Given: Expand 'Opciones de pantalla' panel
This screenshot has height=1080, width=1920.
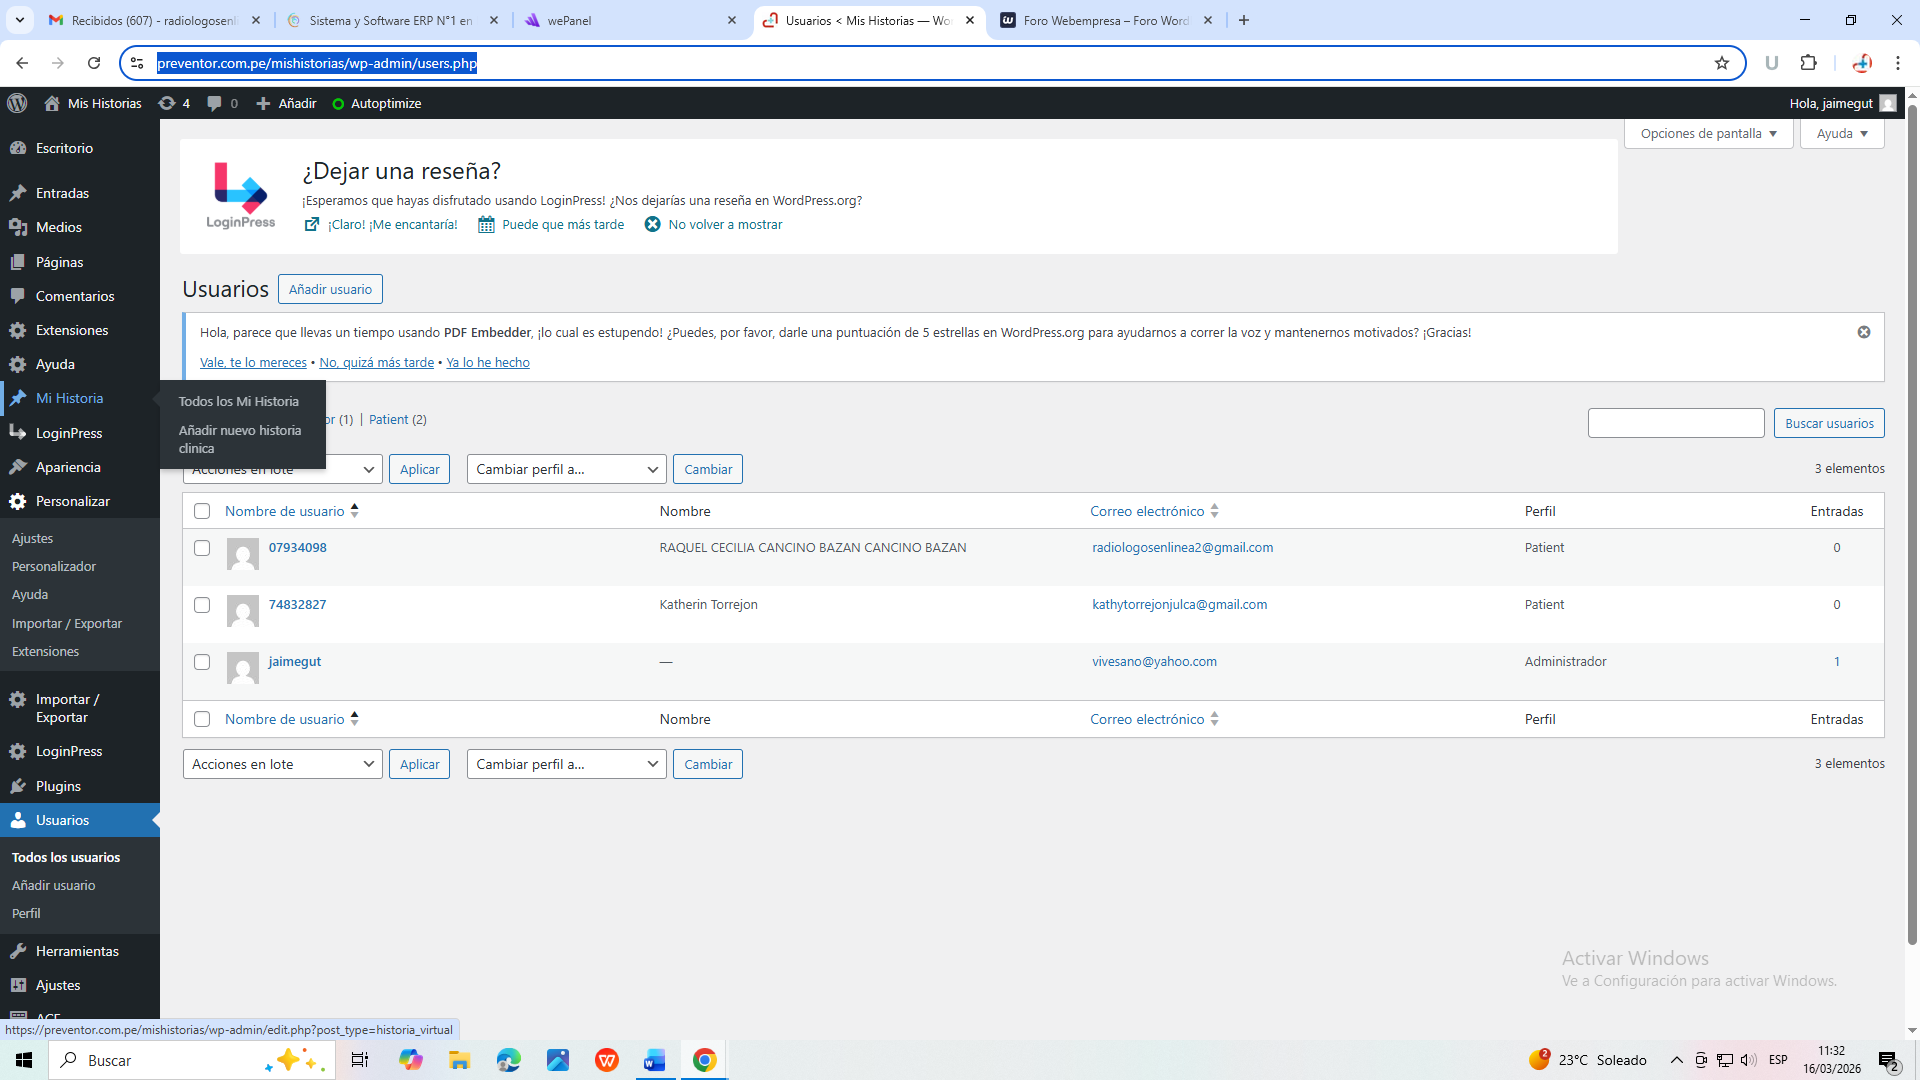Looking at the screenshot, I should coord(1708,133).
